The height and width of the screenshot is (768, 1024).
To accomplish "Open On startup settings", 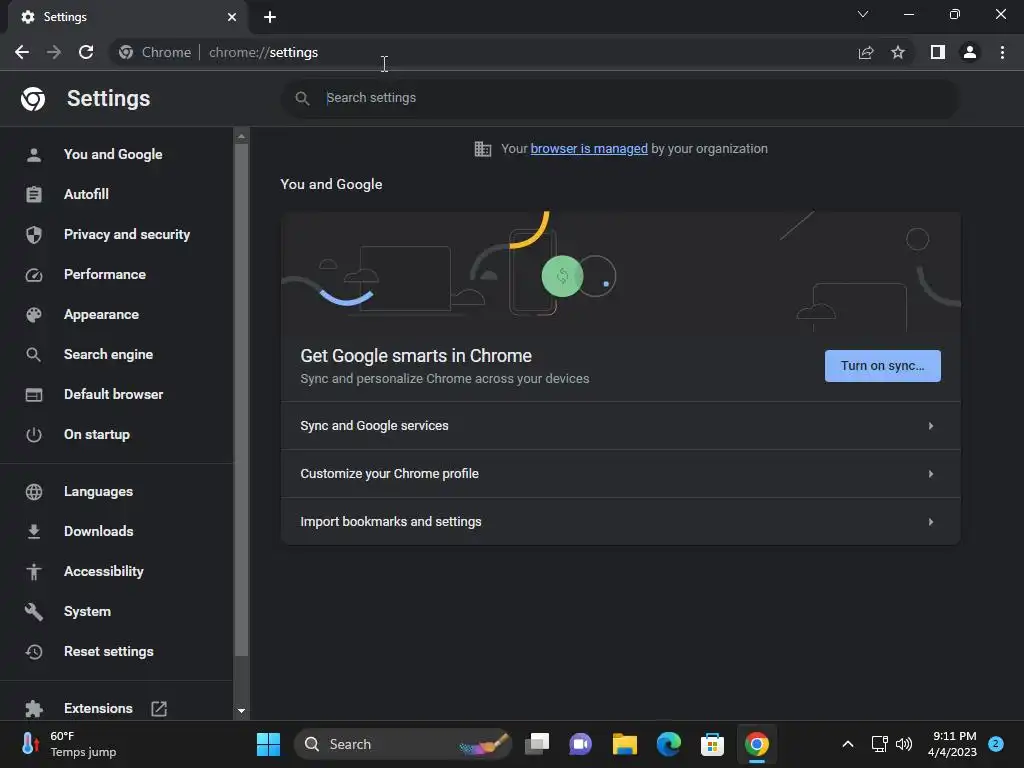I will click(97, 434).
